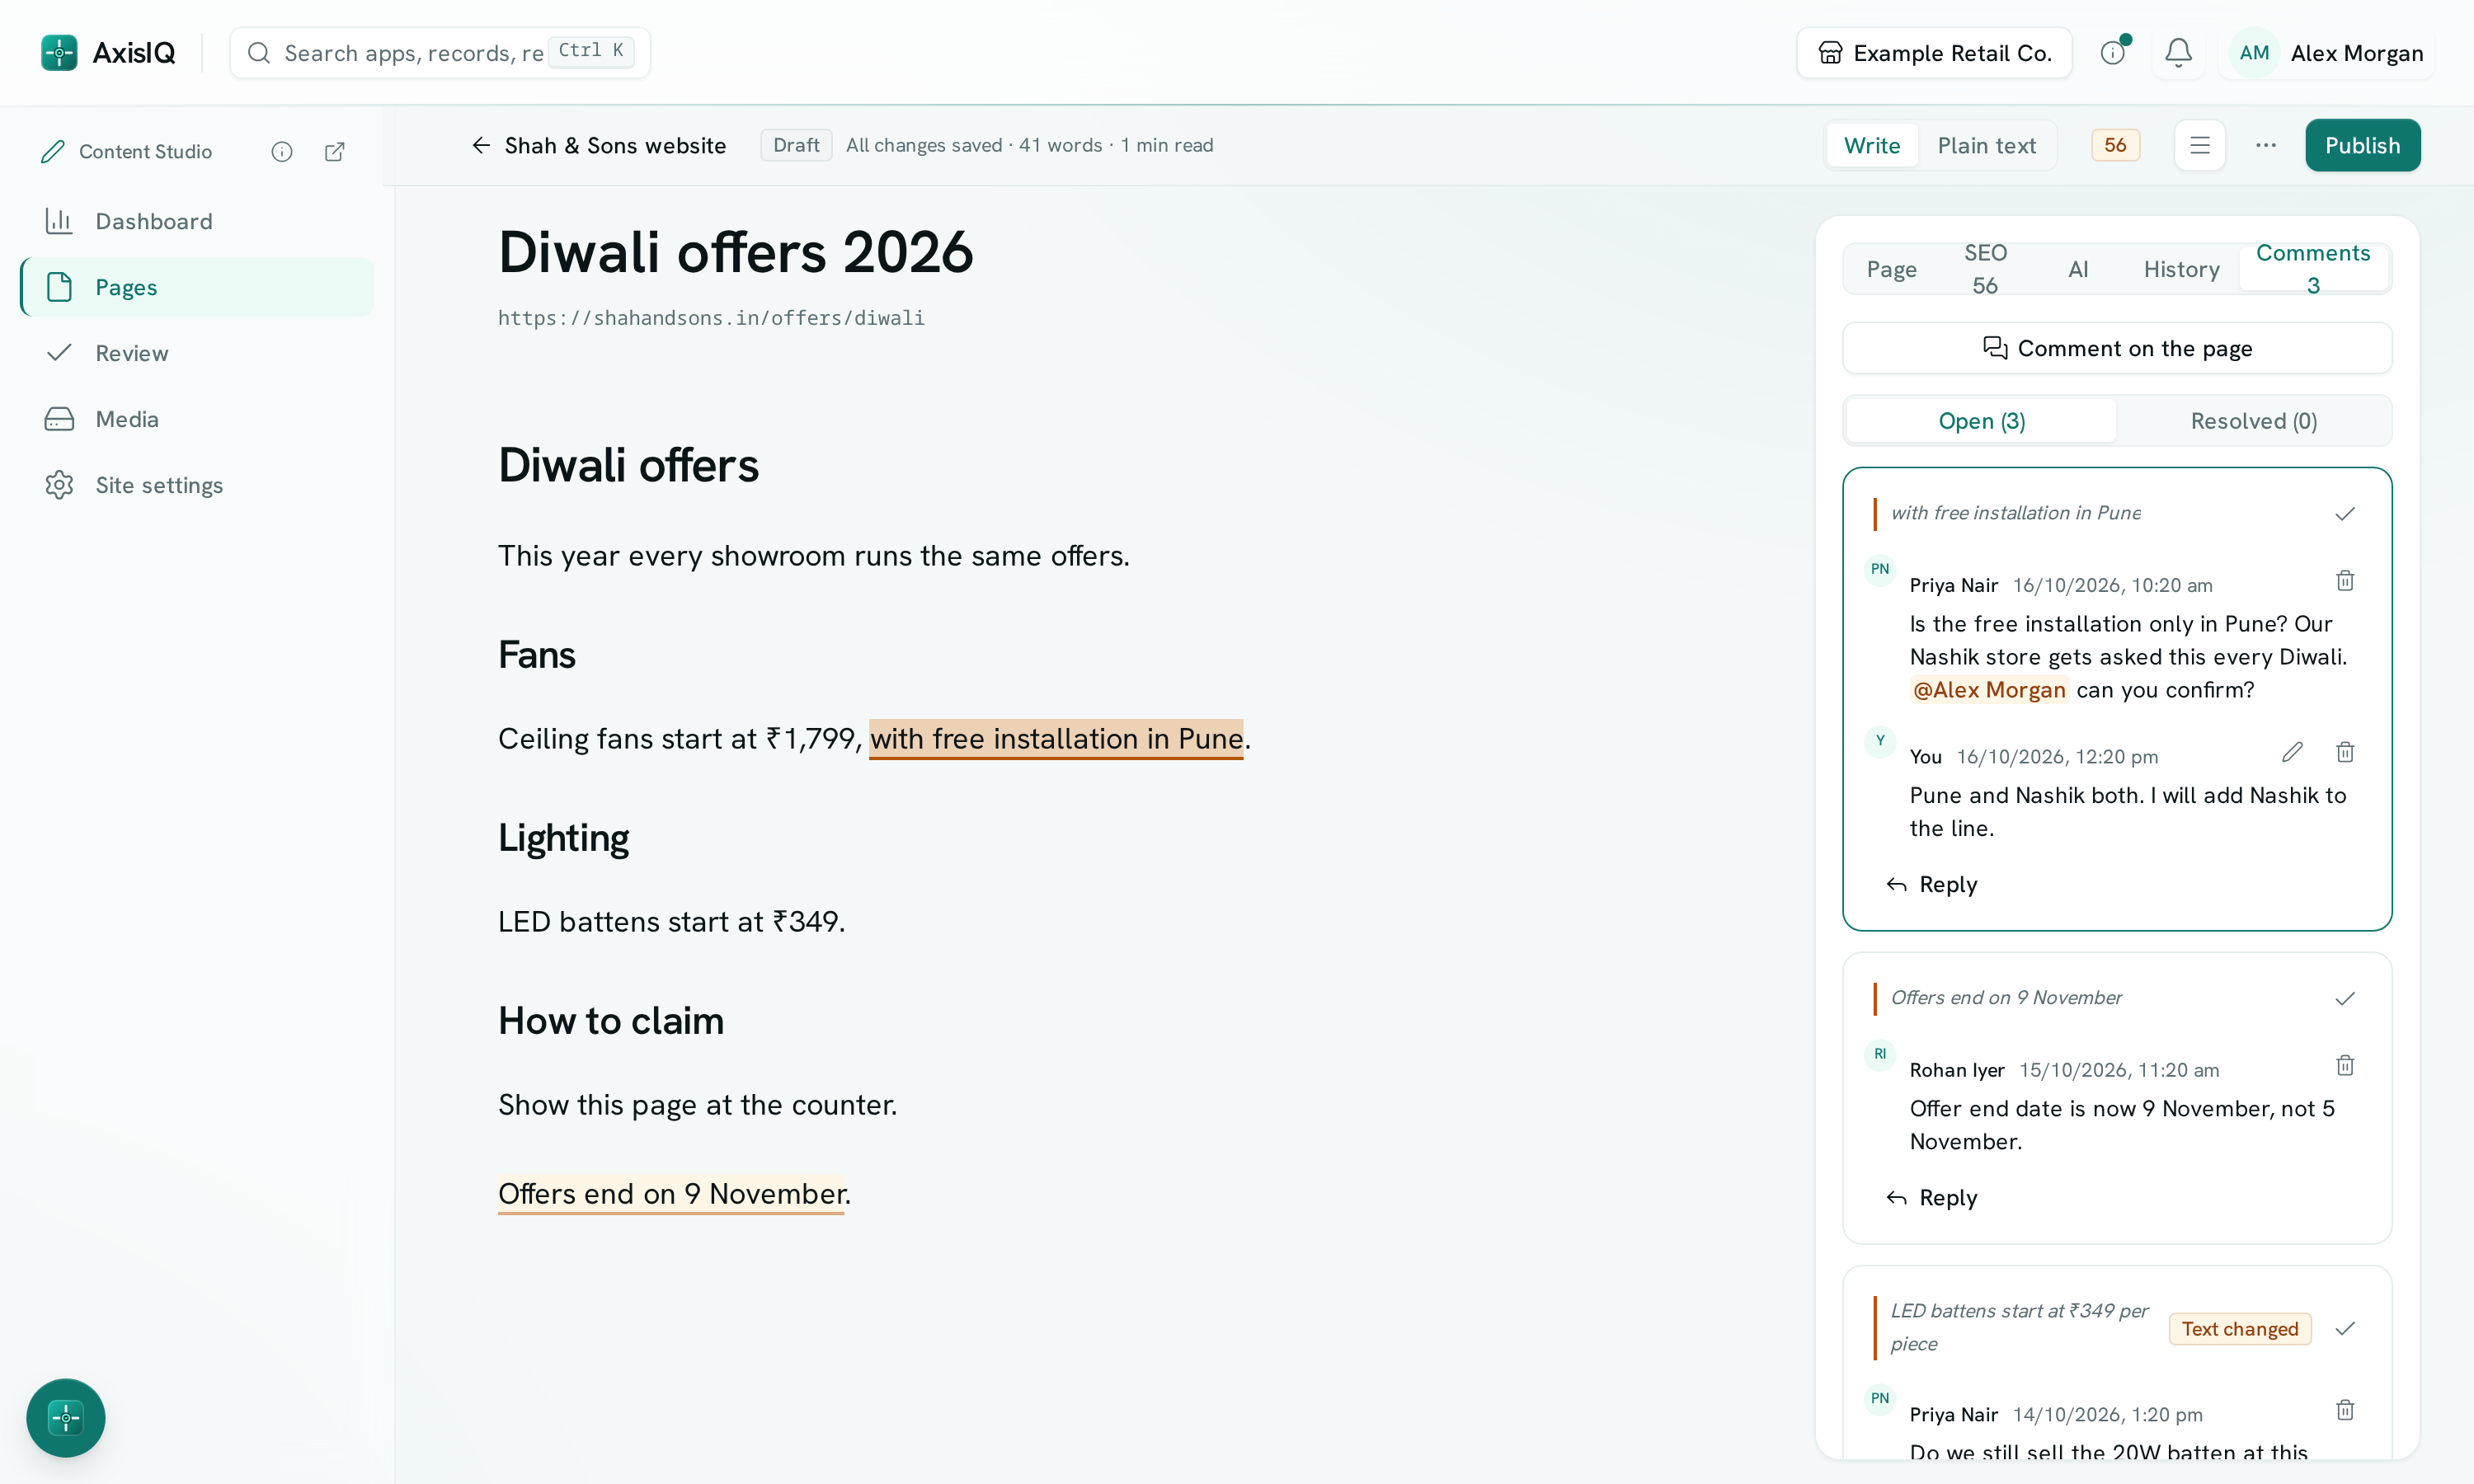Open the notifications bell

2178,52
